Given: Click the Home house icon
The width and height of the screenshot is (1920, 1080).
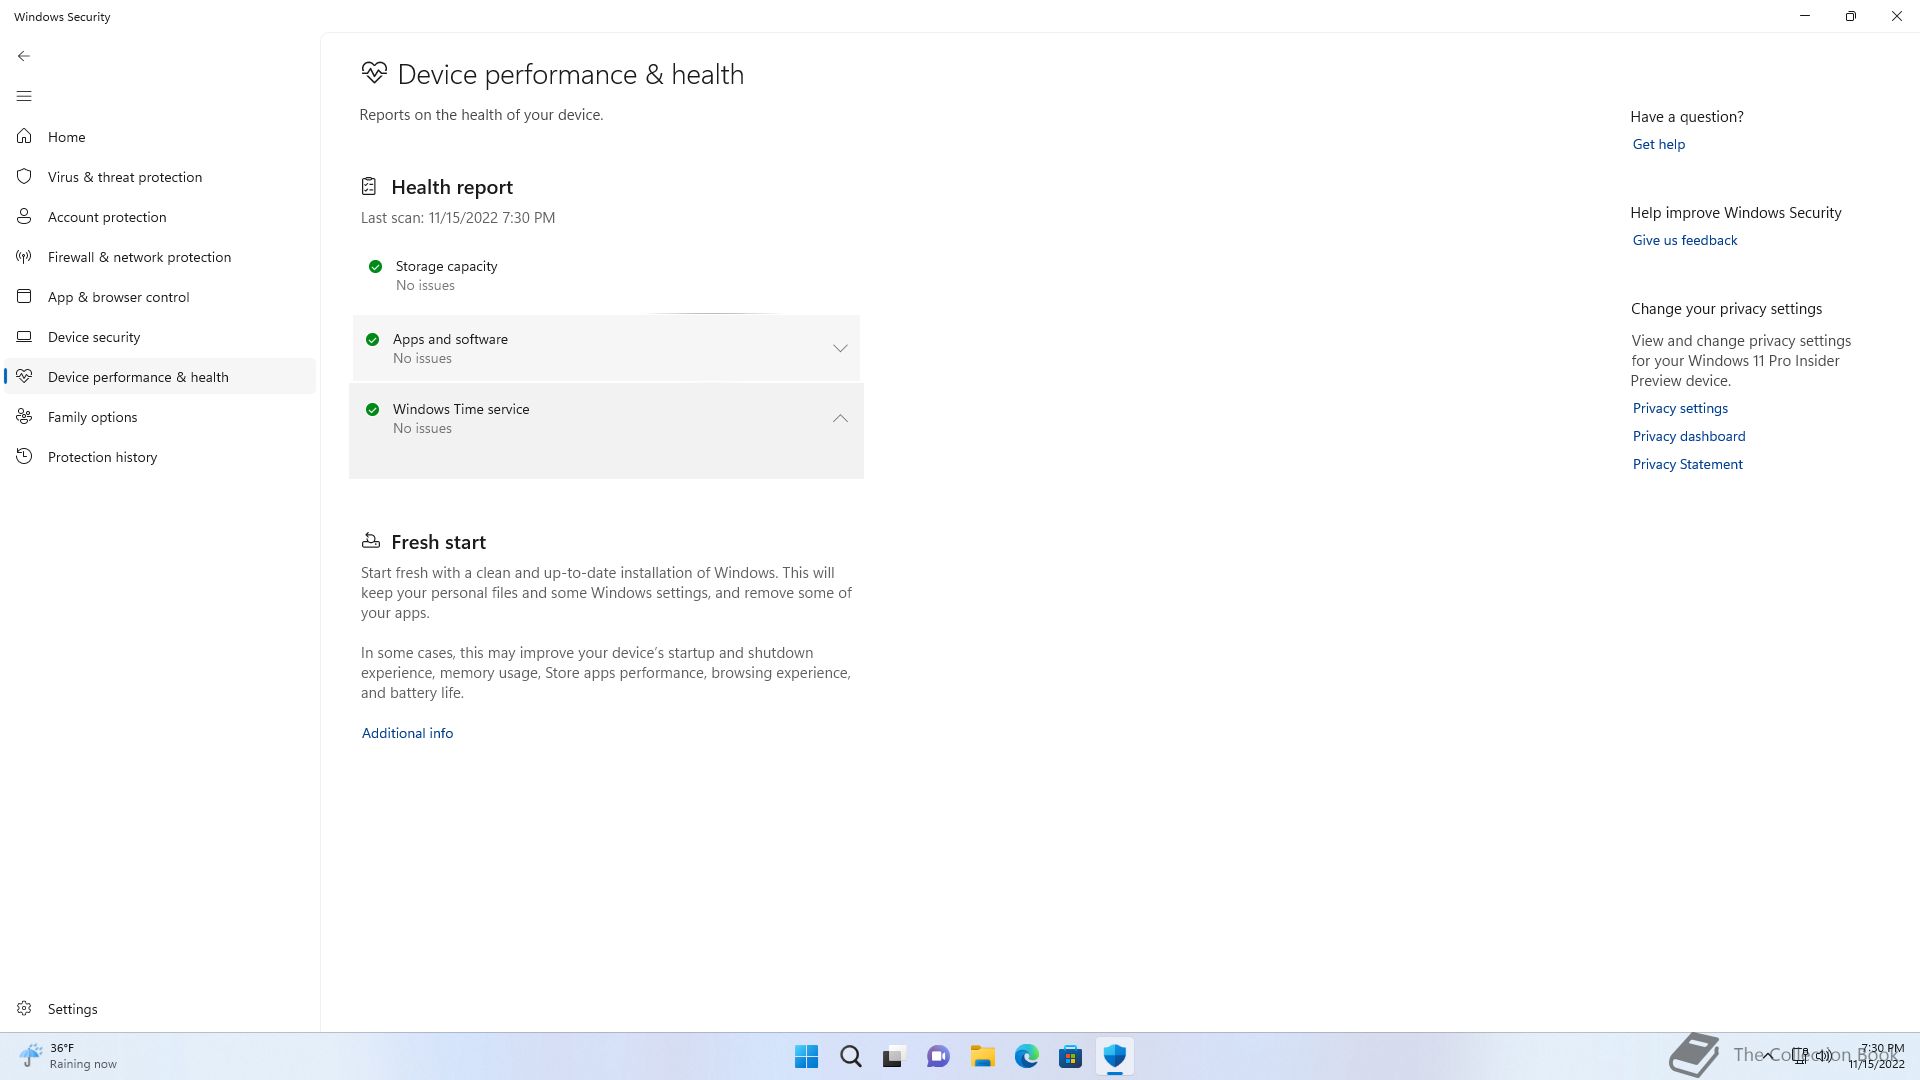Looking at the screenshot, I should tap(24, 136).
